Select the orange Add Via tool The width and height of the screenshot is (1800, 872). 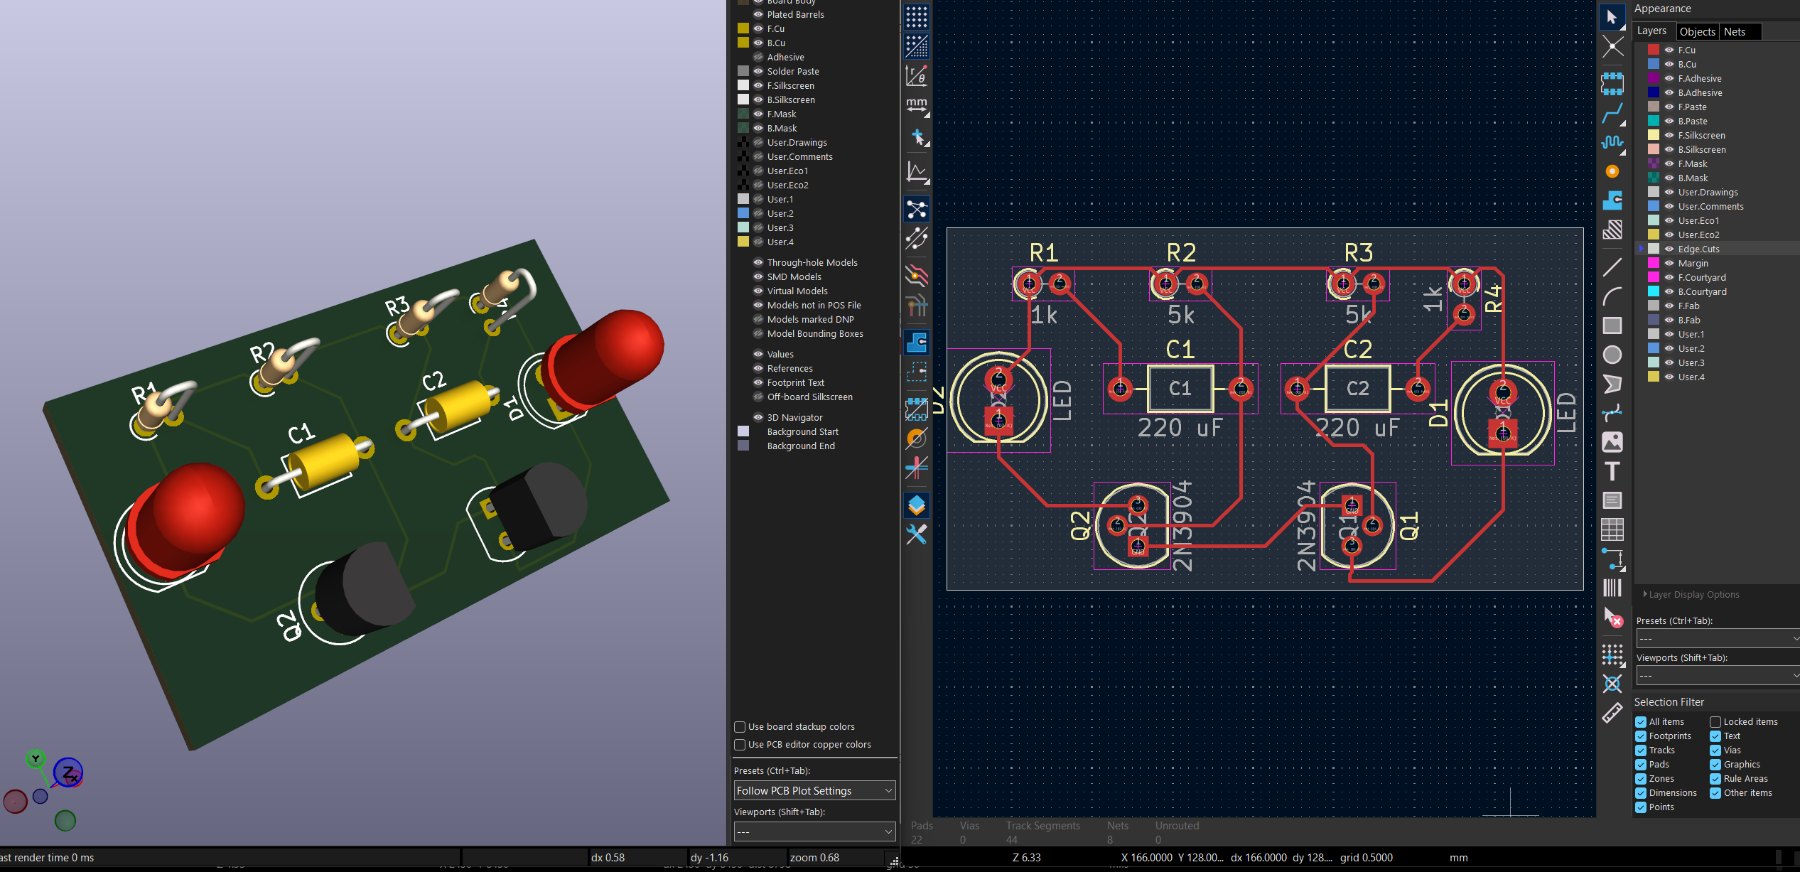[x=1612, y=172]
